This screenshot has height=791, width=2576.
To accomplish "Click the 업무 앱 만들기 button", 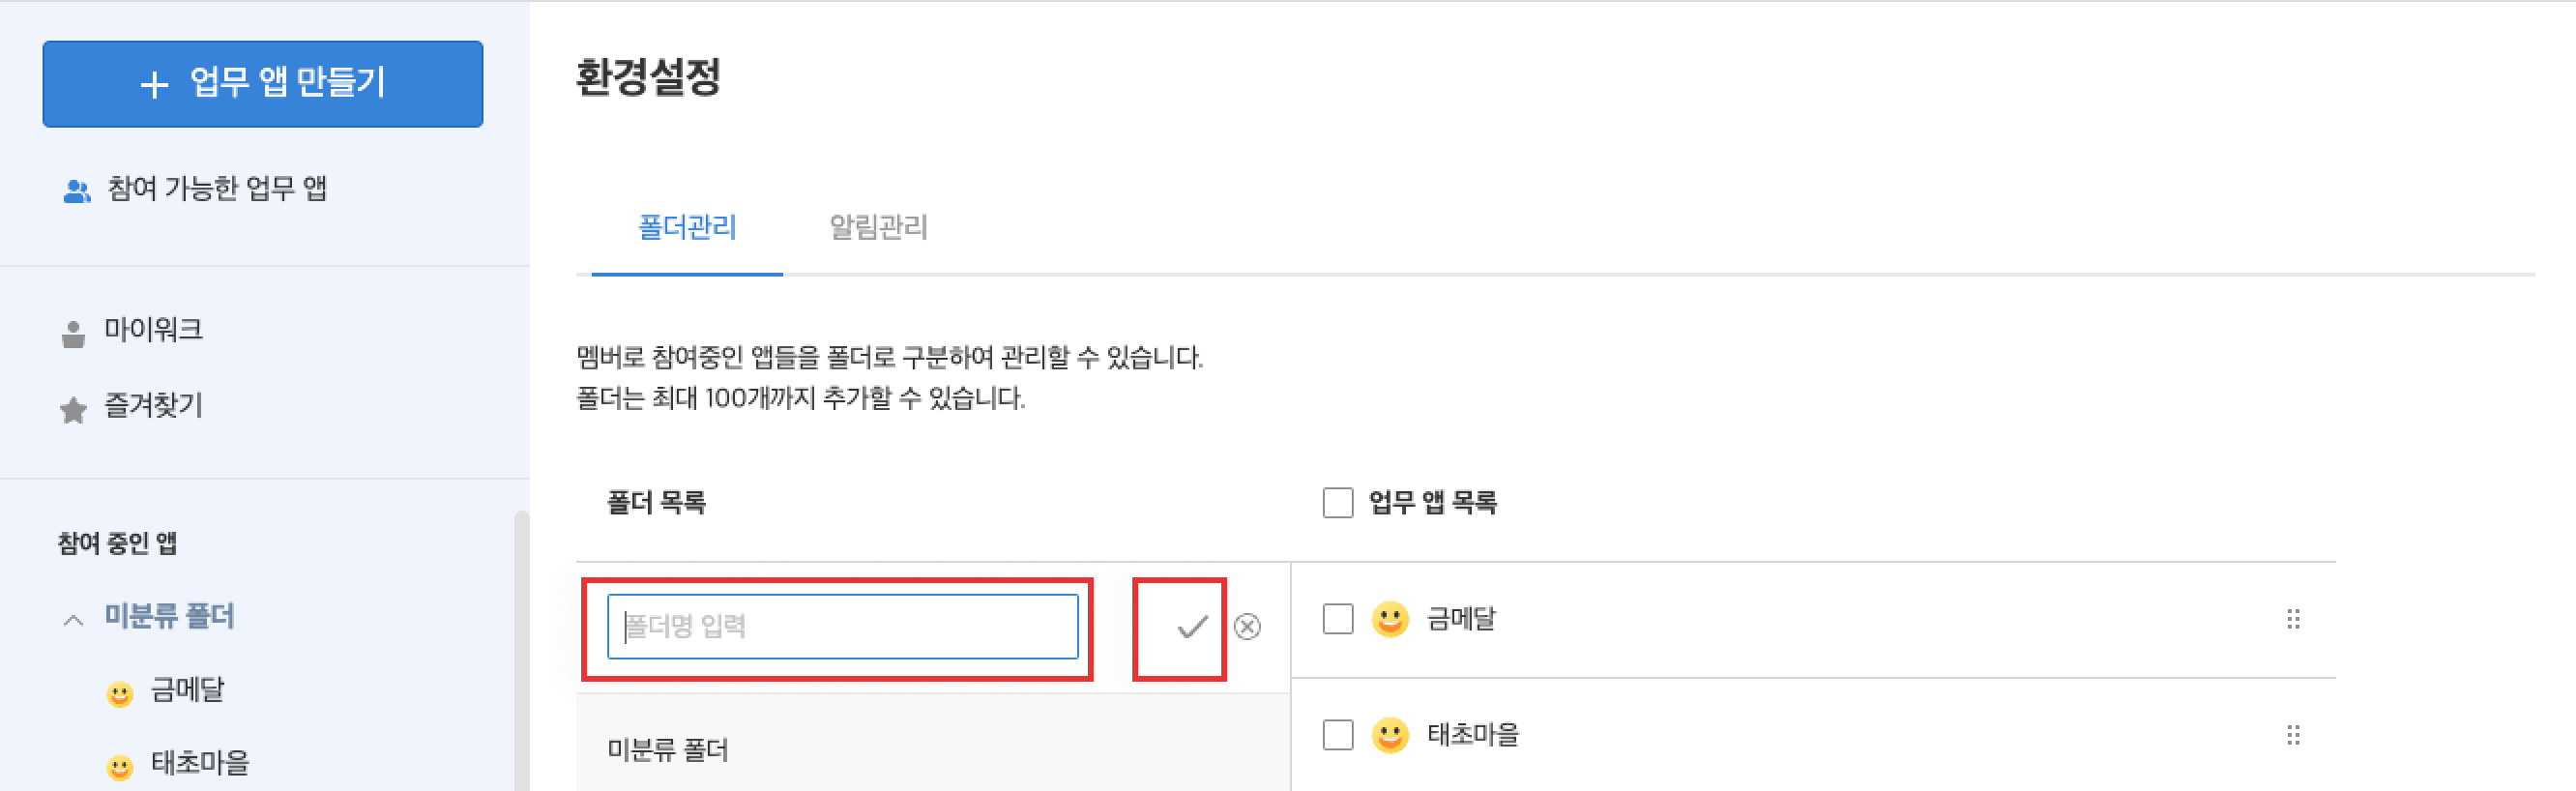I will tap(263, 84).
